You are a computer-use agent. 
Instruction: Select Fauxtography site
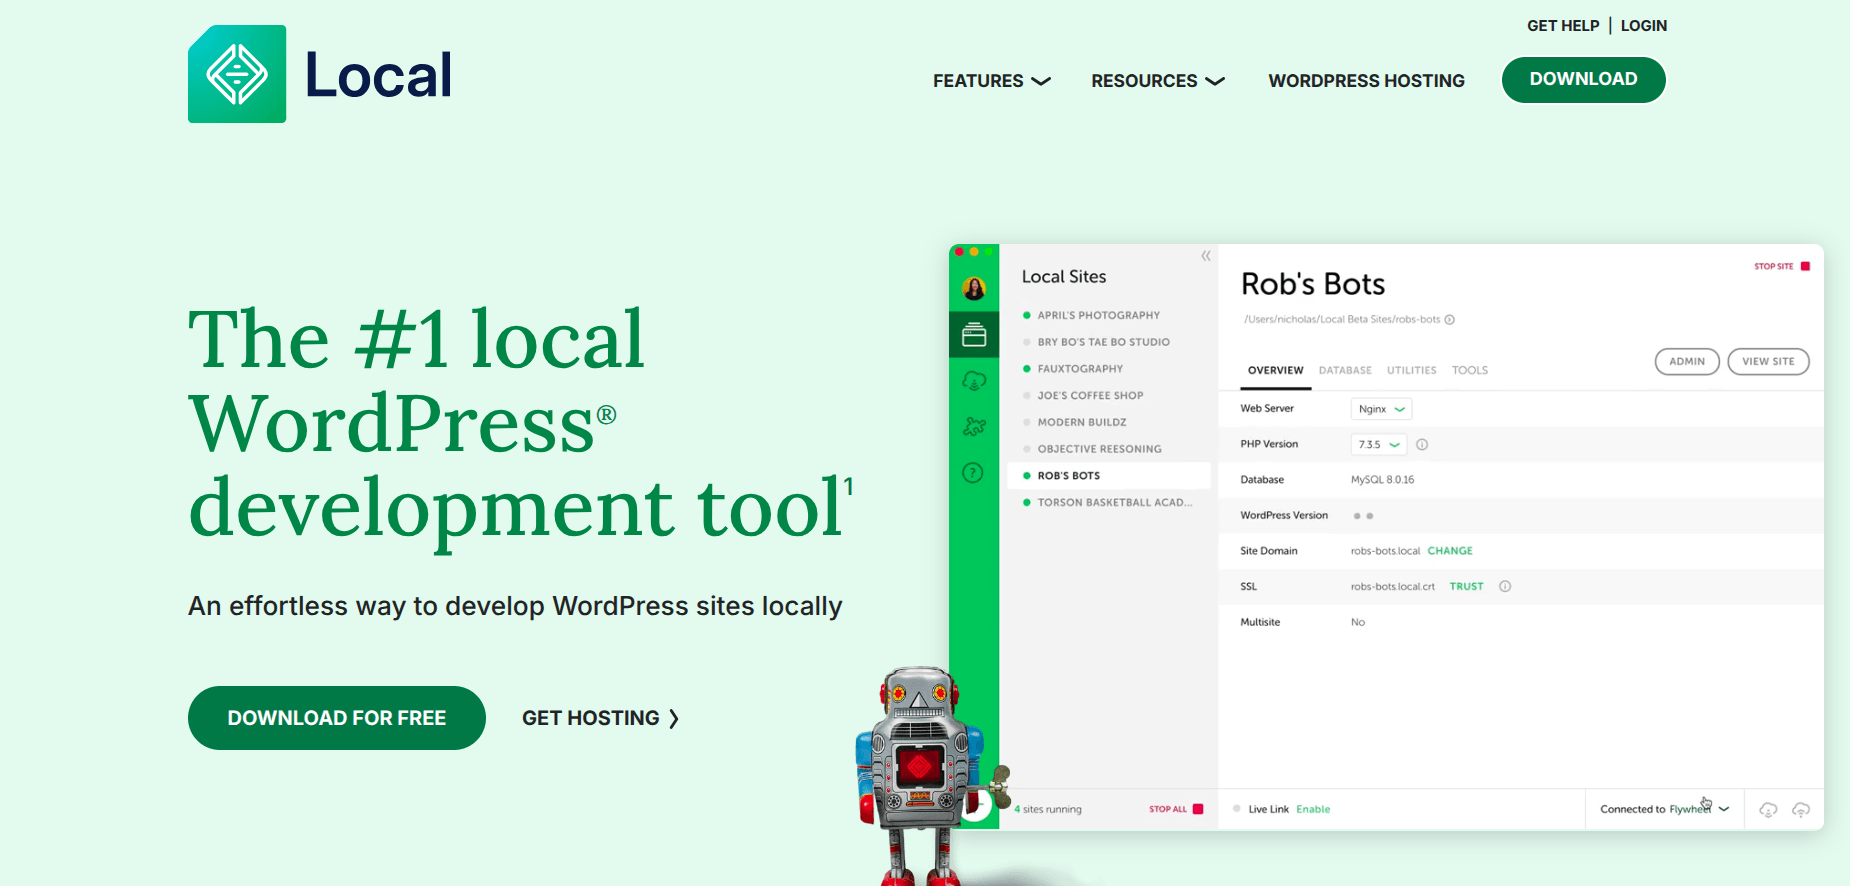click(1080, 369)
